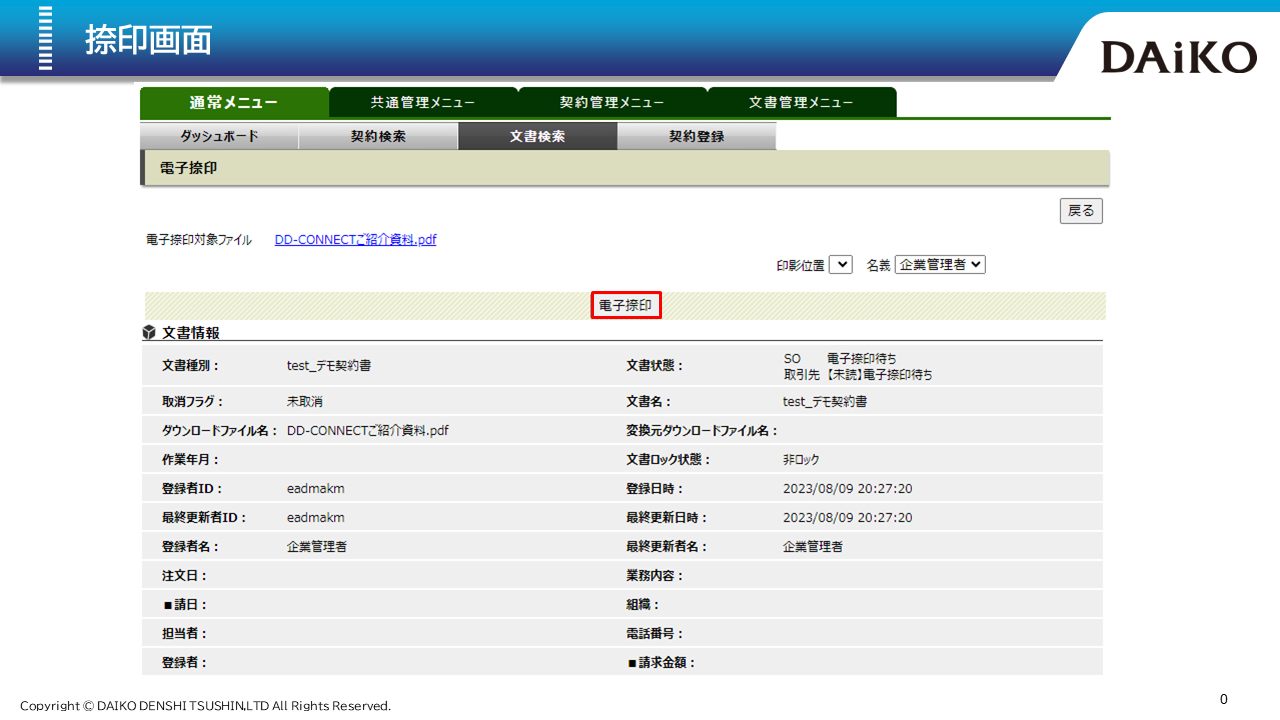Click the 文書情報 section heading

[x=191, y=332]
